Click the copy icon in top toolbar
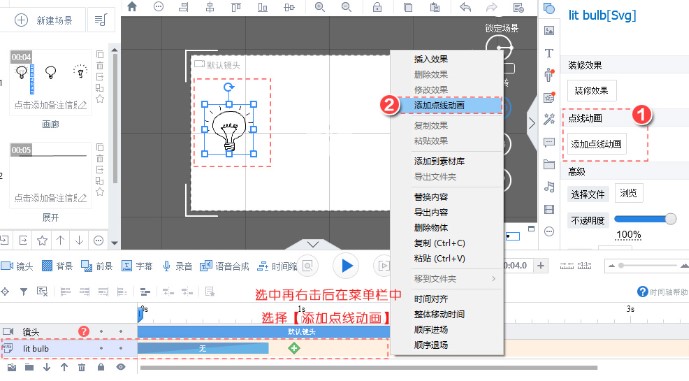 (408, 7)
